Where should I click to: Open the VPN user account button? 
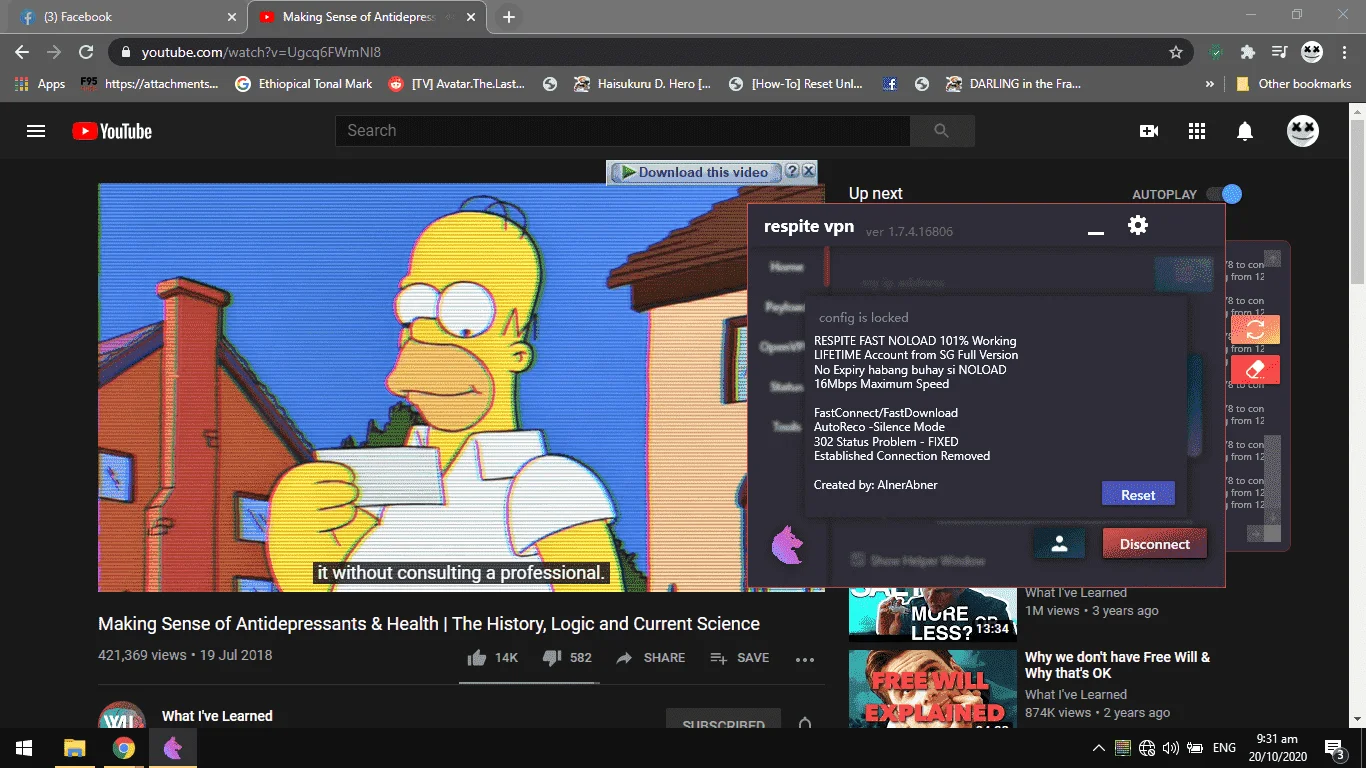point(1060,544)
